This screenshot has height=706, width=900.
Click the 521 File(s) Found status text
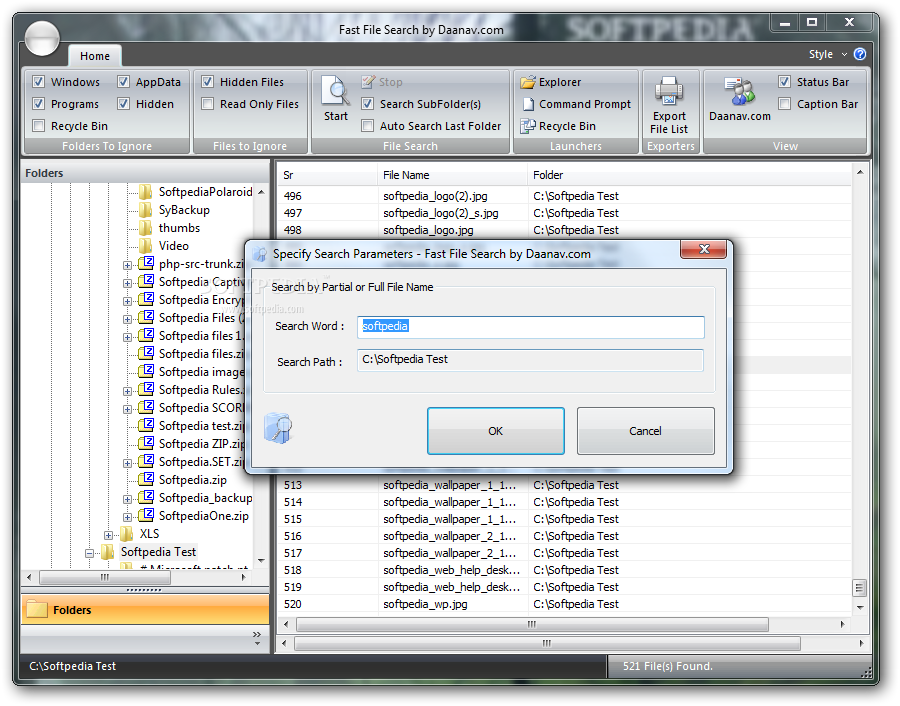click(x=668, y=666)
